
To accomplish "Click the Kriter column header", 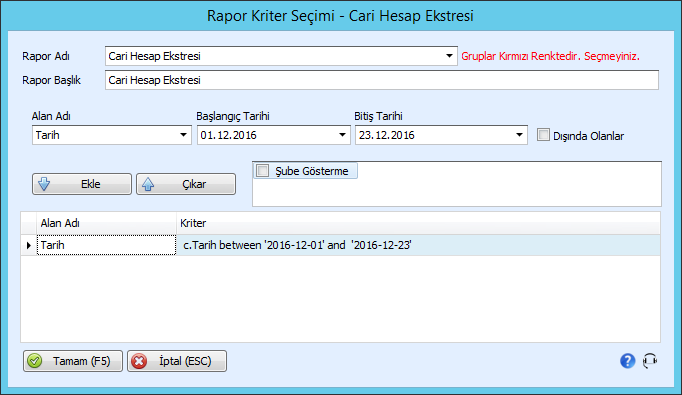I will [418, 223].
